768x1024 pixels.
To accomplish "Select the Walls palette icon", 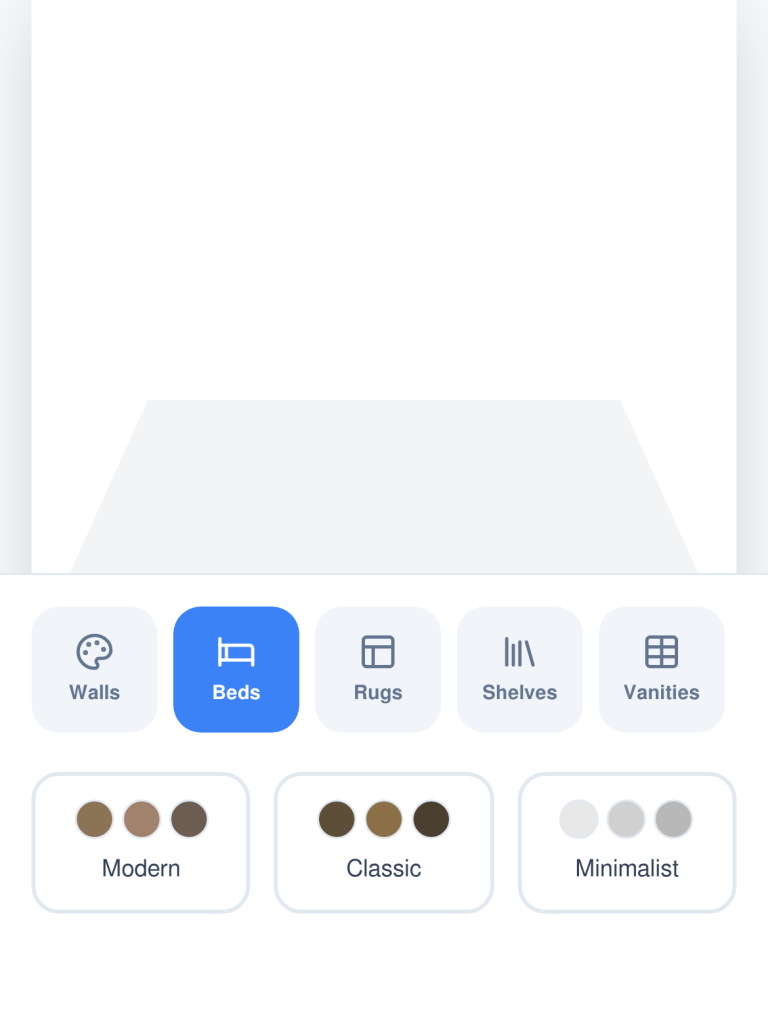I will (x=95, y=652).
